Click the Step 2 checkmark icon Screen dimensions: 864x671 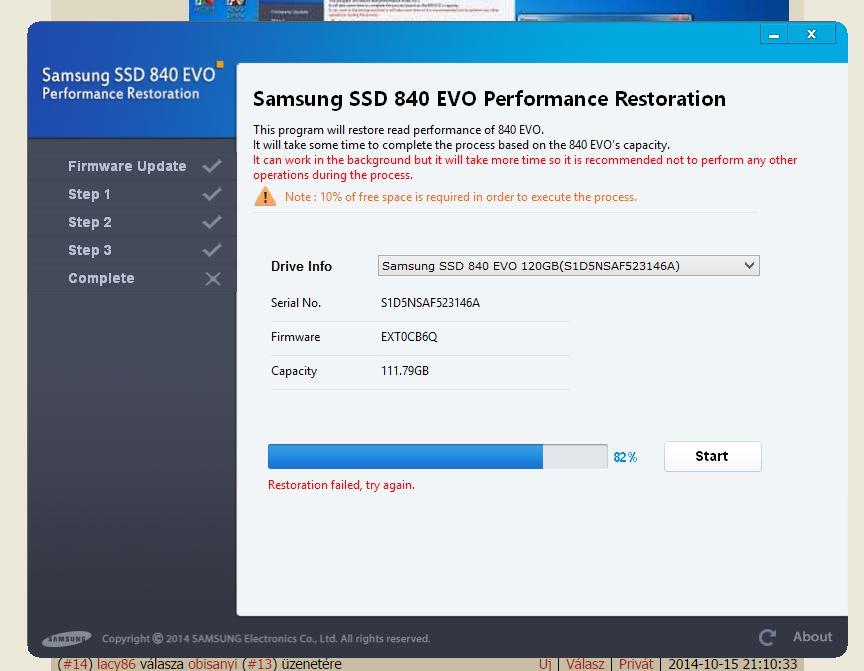(x=212, y=222)
